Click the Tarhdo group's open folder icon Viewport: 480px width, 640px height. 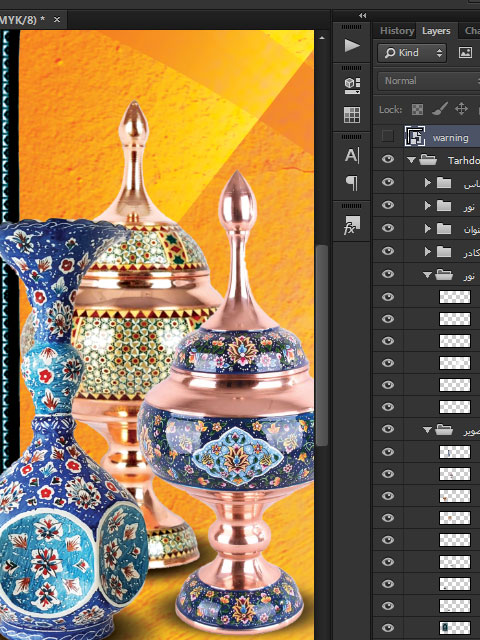tap(428, 160)
